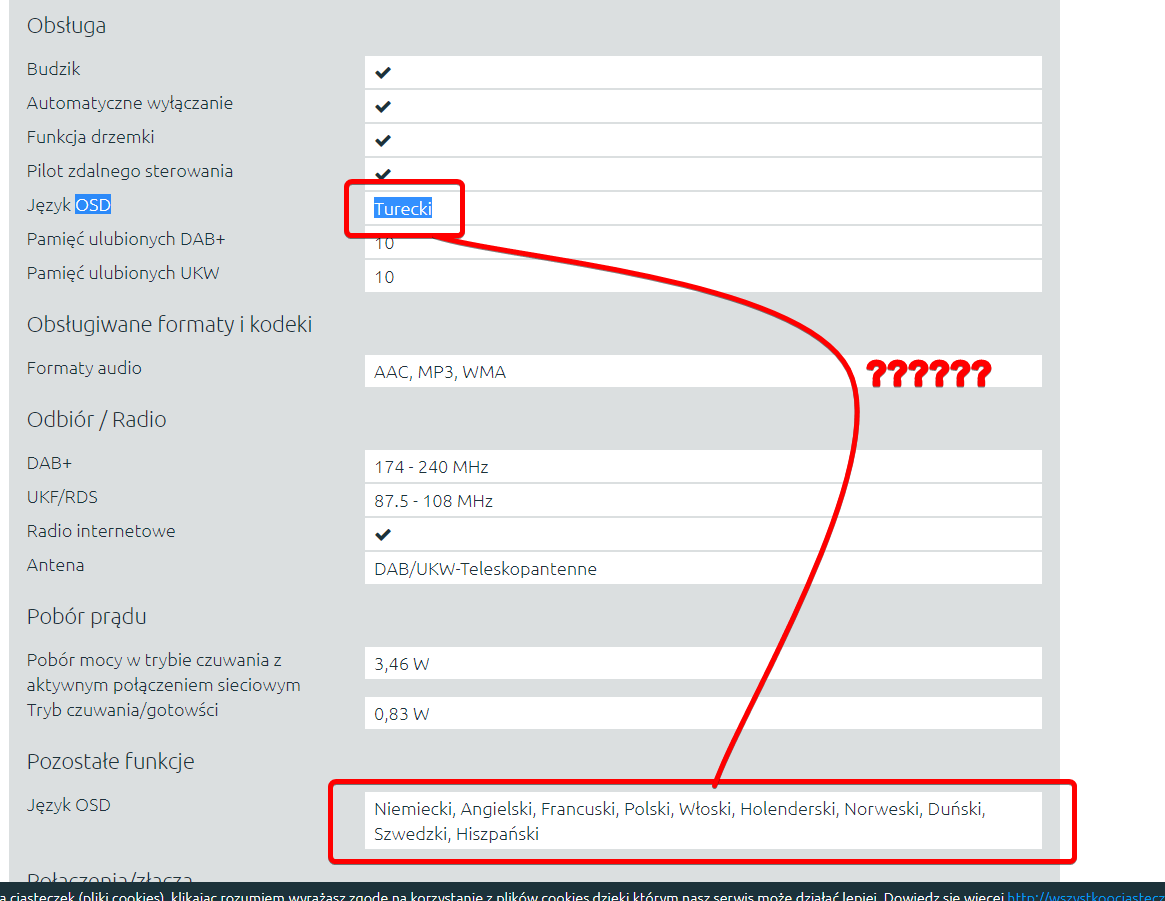This screenshot has width=1165, height=901.
Task: Click the 174 - 240 MHz value
Action: [431, 467]
